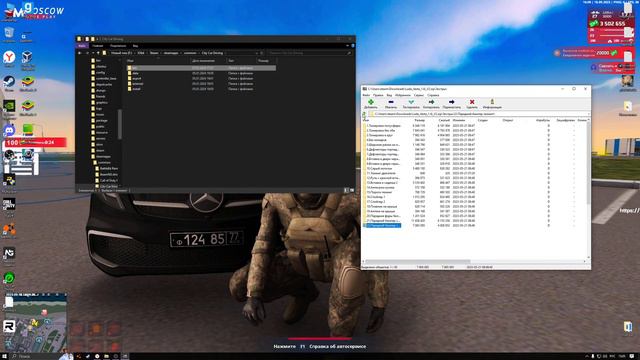Open the Главная ribbon tab in Explorer
The height and width of the screenshot is (360, 640).
[98, 46]
